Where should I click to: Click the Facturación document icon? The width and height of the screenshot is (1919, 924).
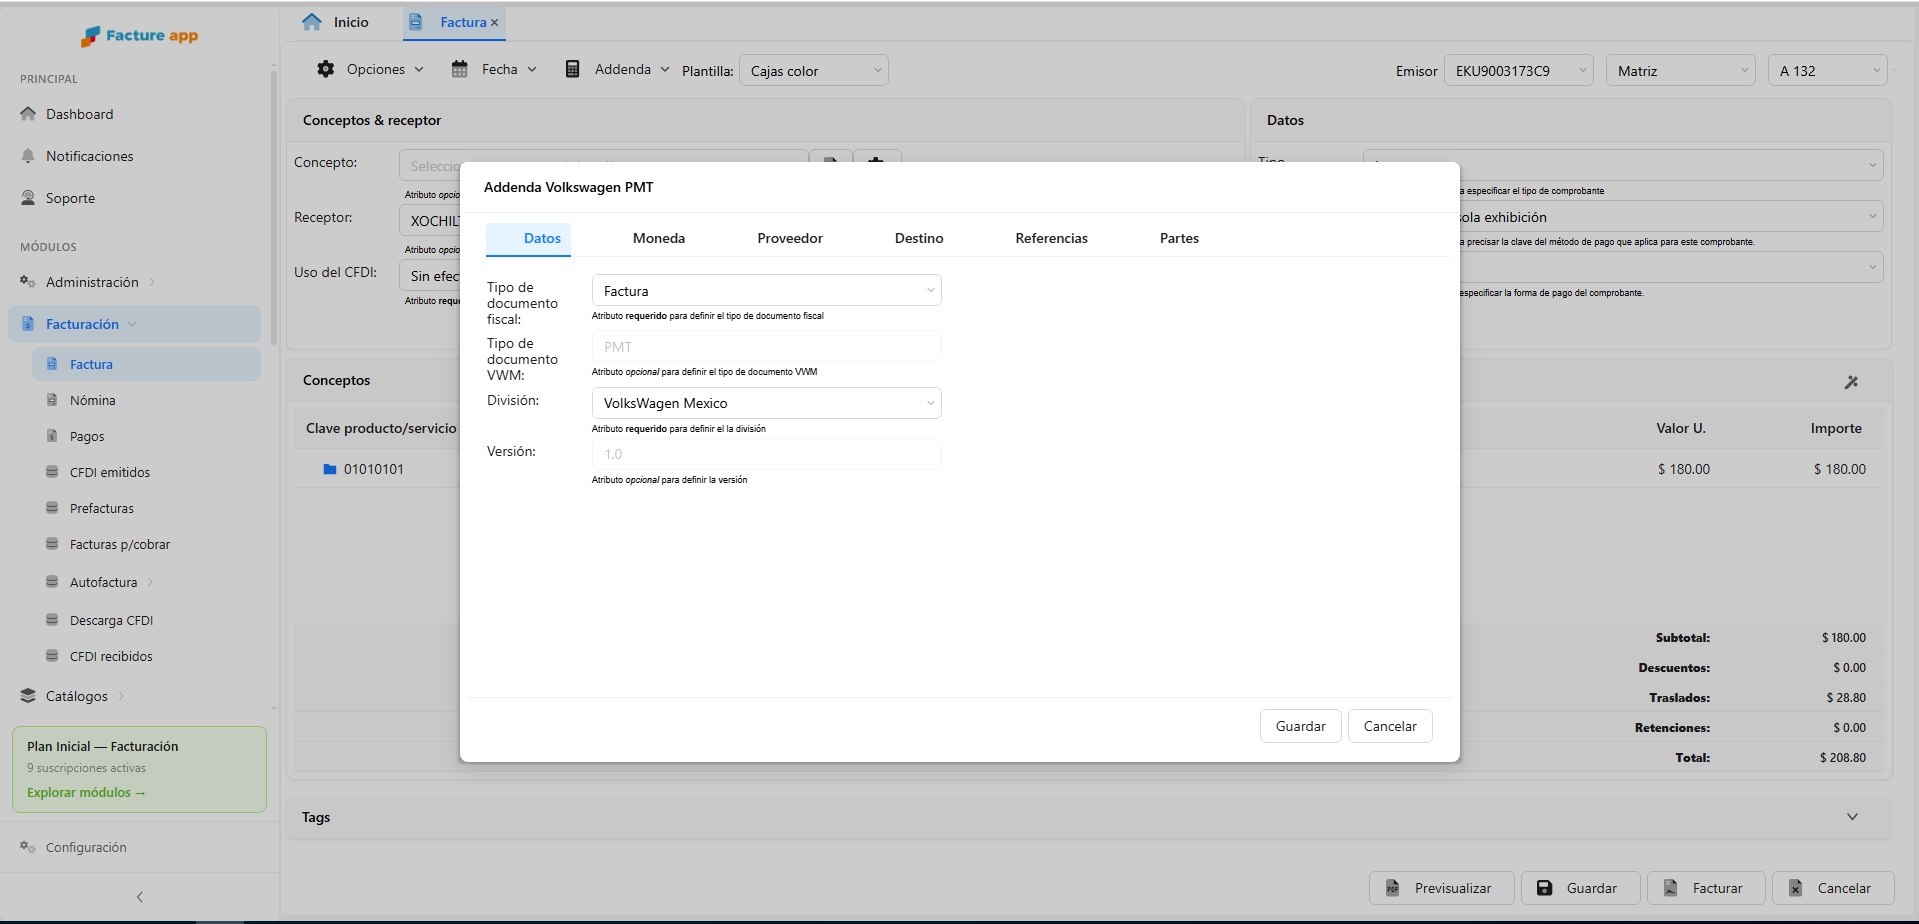(28, 324)
